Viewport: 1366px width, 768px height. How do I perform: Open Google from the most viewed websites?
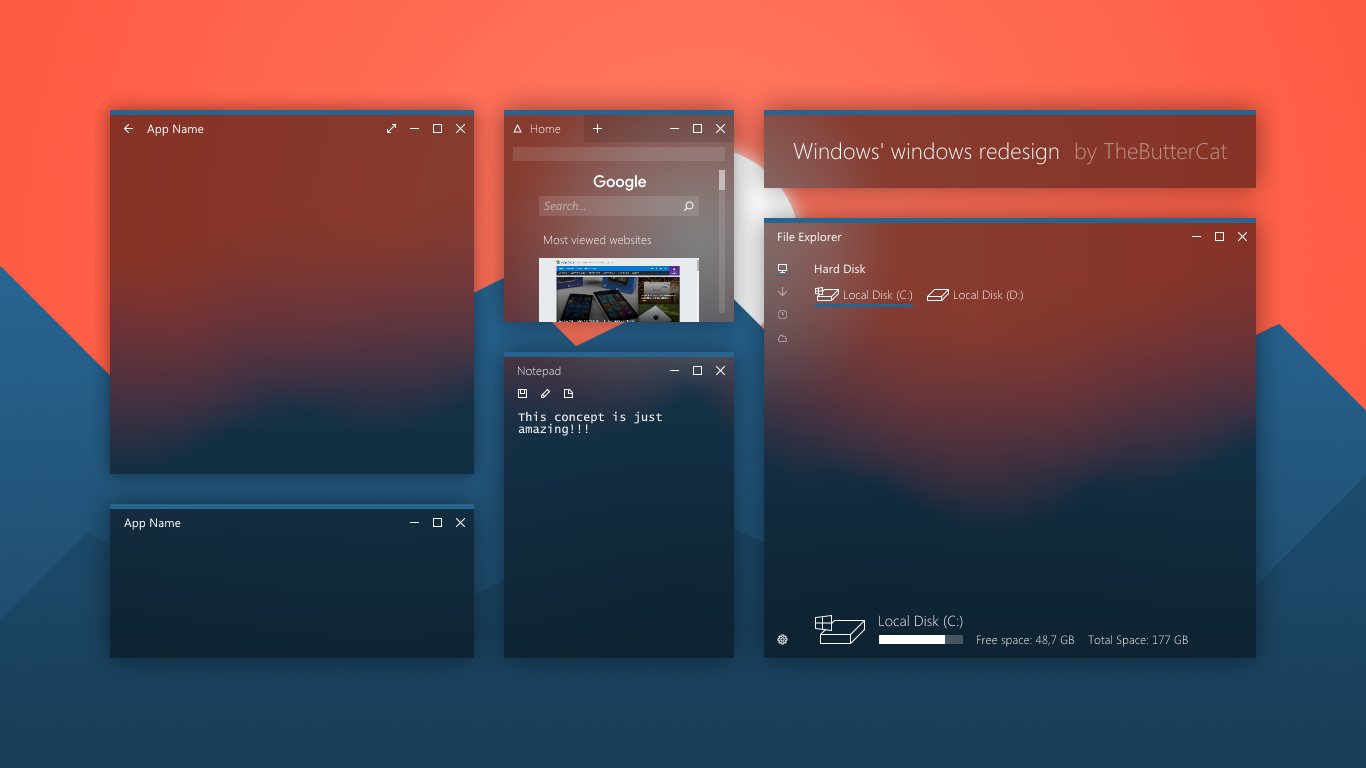click(x=619, y=290)
